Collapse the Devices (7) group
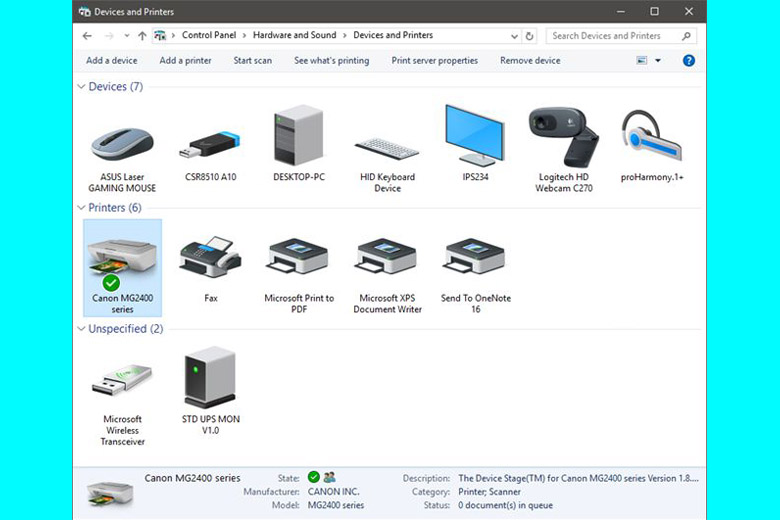The height and width of the screenshot is (520, 780). 81,87
